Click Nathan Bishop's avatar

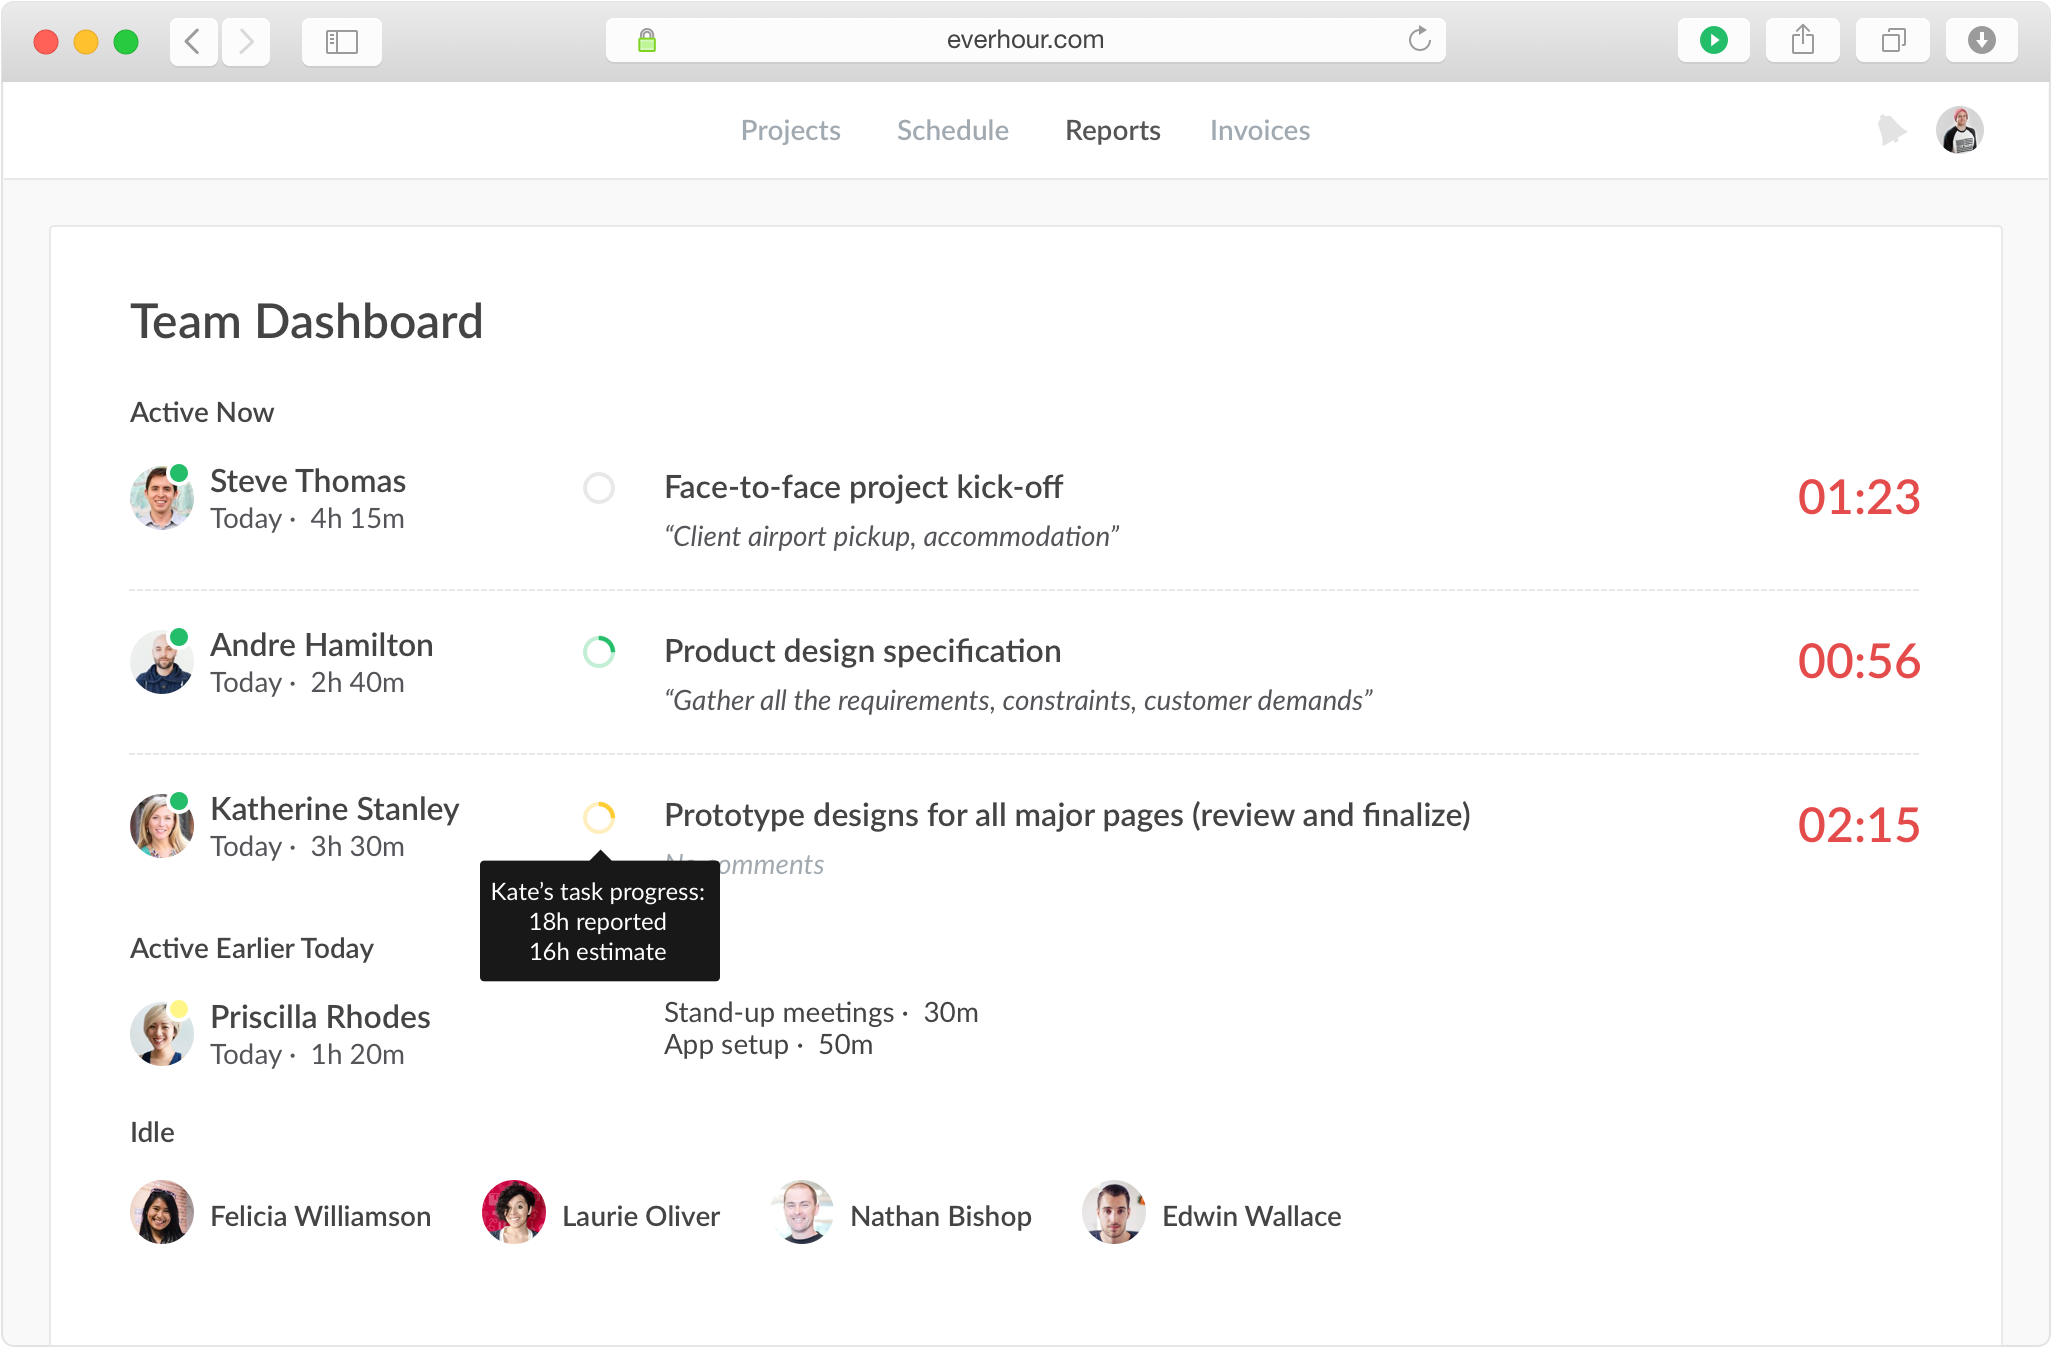(802, 1212)
